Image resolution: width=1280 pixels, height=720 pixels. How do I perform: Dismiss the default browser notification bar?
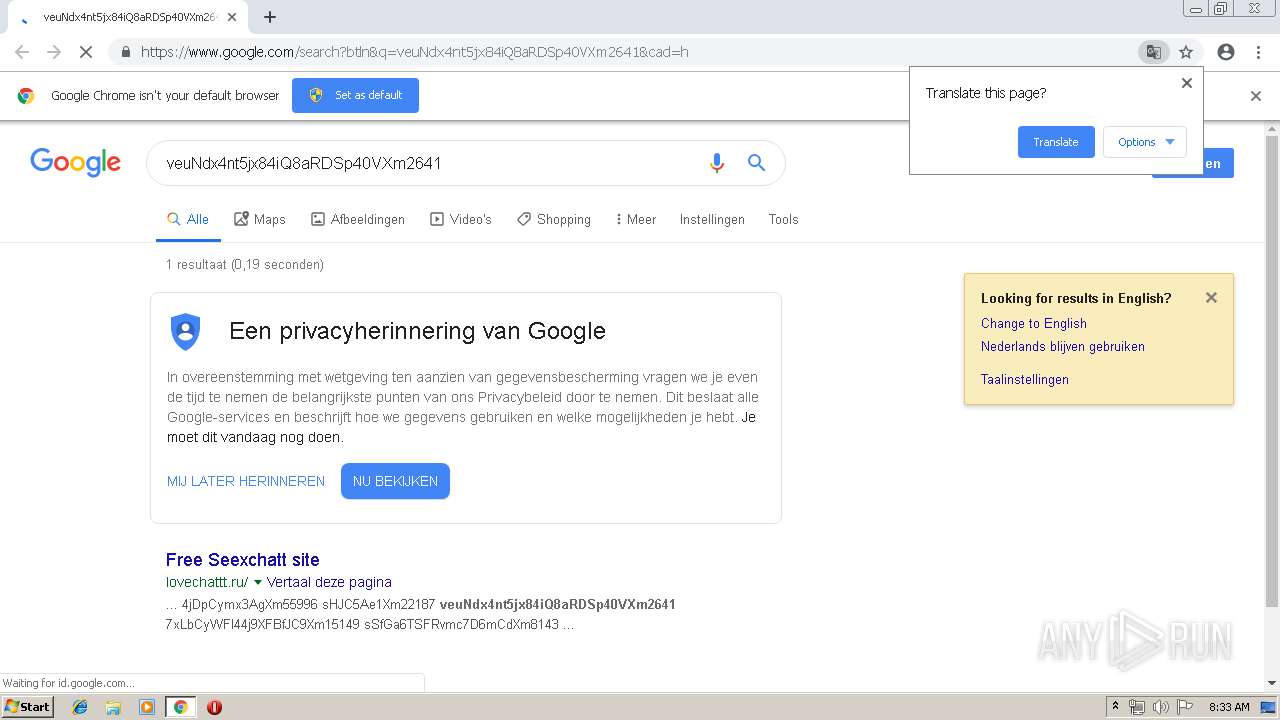pyautogui.click(x=1256, y=96)
